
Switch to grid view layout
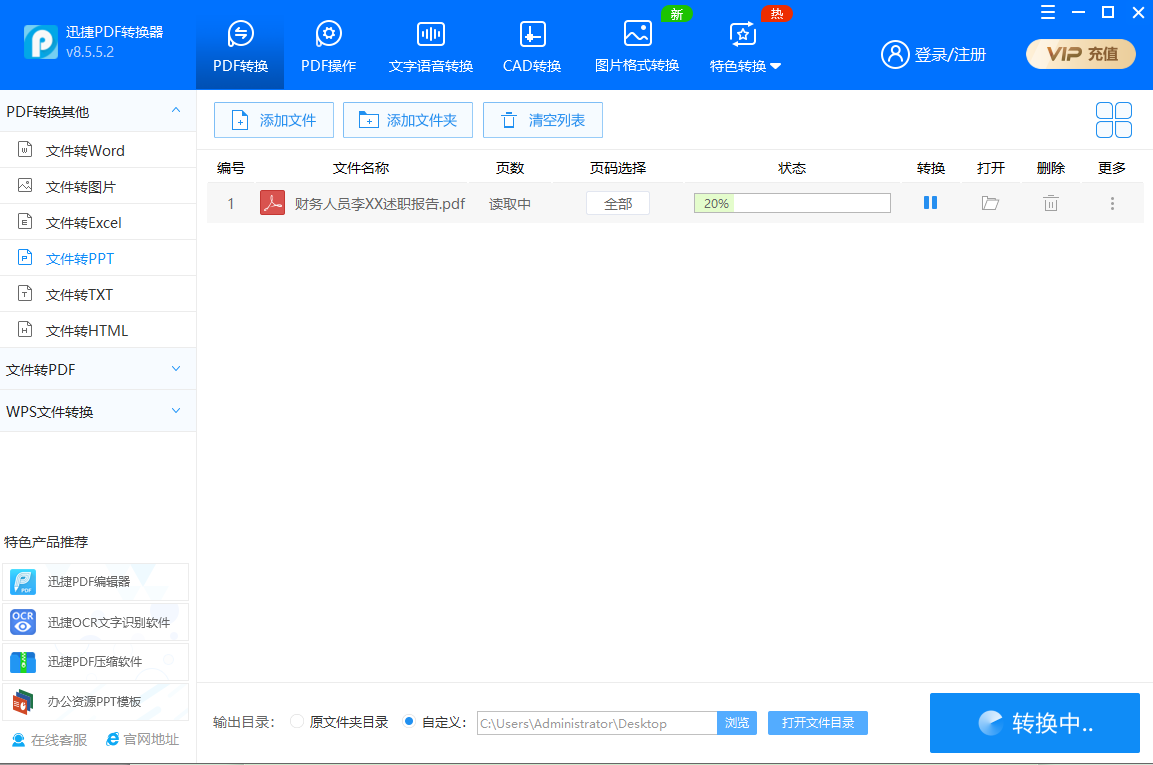click(1113, 118)
